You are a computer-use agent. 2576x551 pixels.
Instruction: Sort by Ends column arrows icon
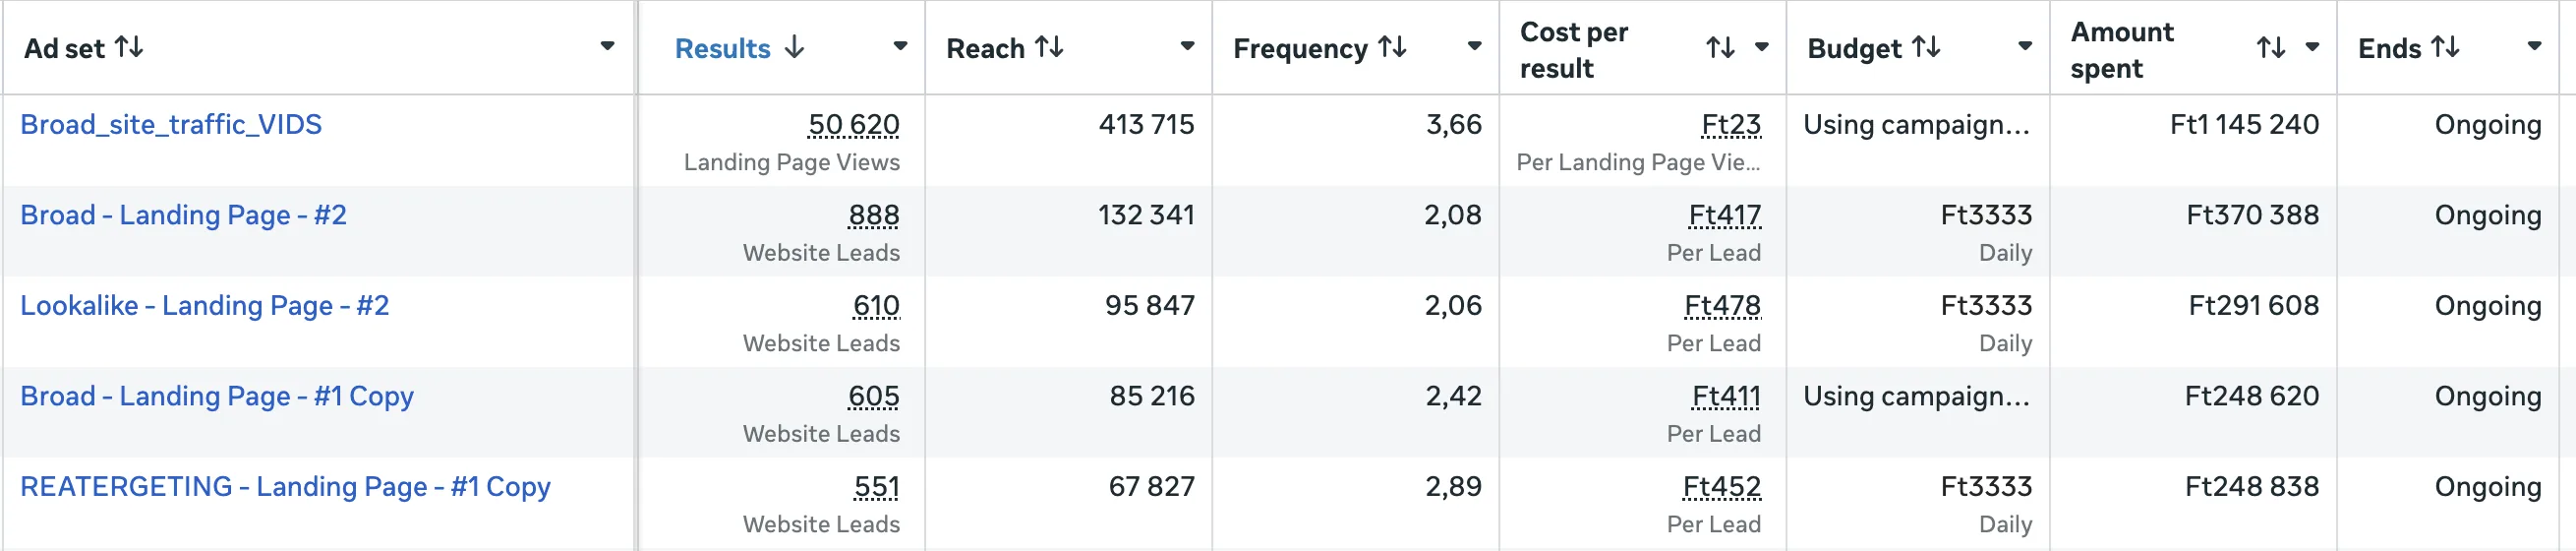pyautogui.click(x=2445, y=47)
